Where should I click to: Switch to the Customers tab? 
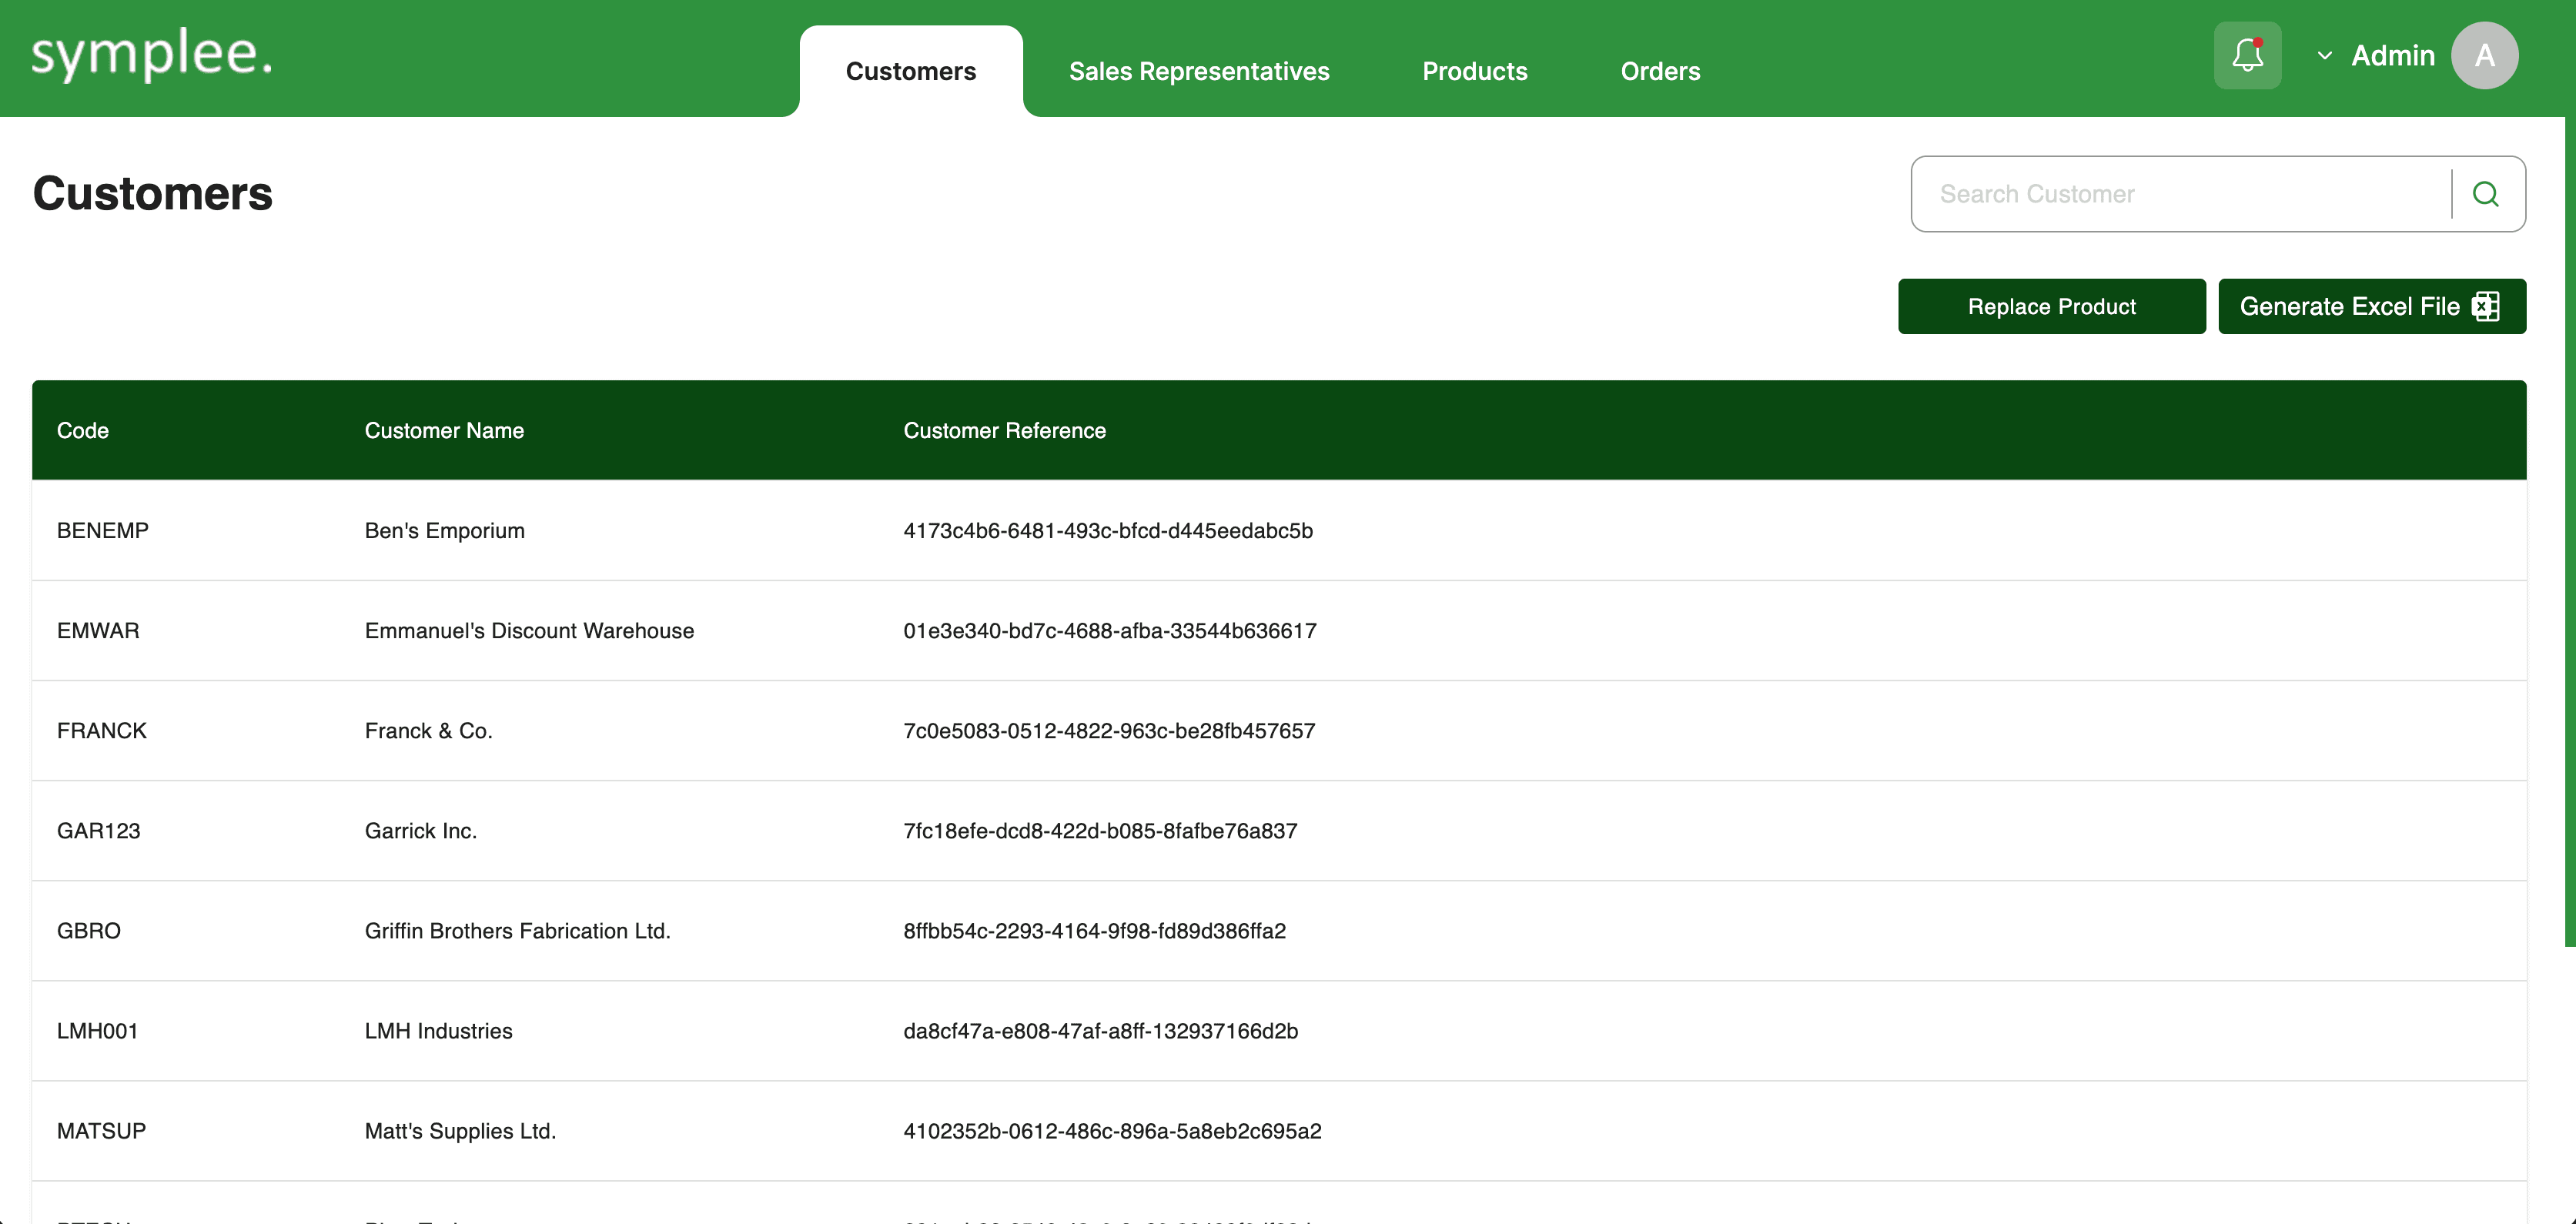(910, 71)
